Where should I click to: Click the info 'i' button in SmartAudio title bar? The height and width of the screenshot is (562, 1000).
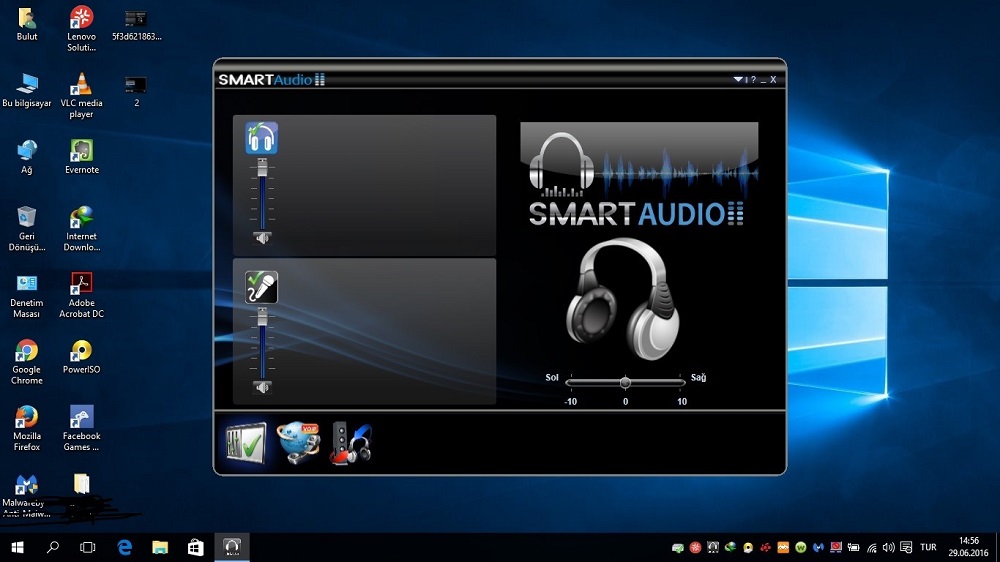(x=746, y=80)
